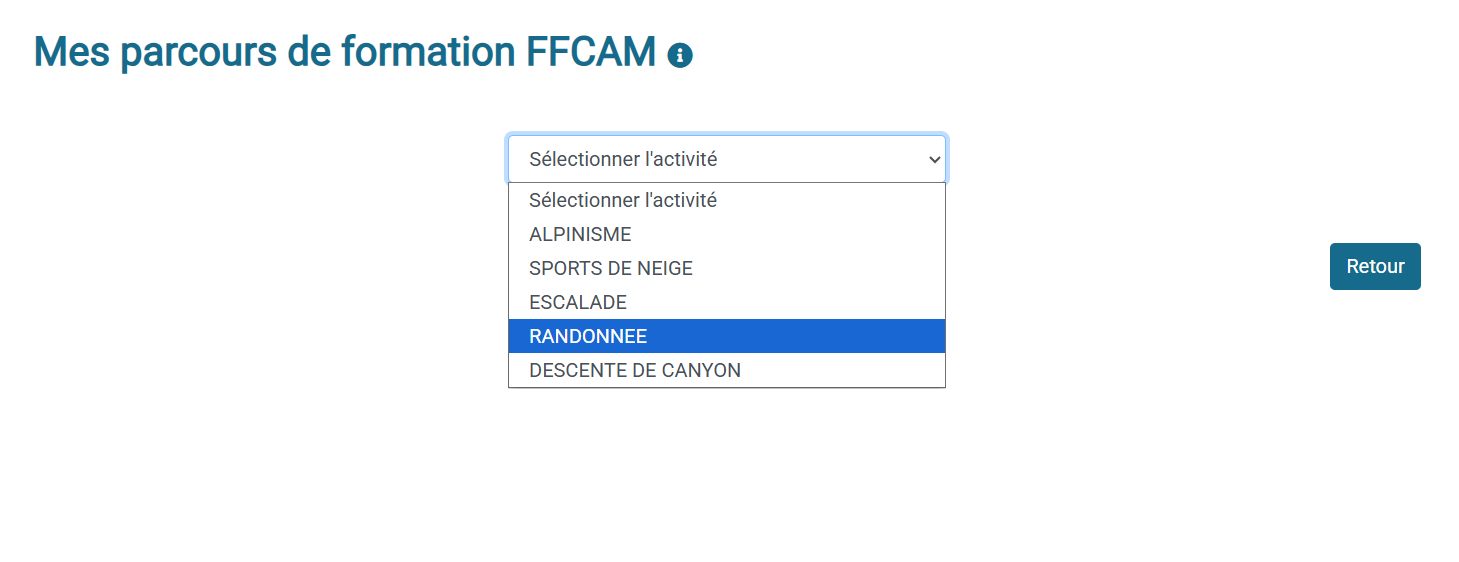This screenshot has width=1459, height=562.
Task: Select the canyoning entry at list bottom
Action: point(635,370)
